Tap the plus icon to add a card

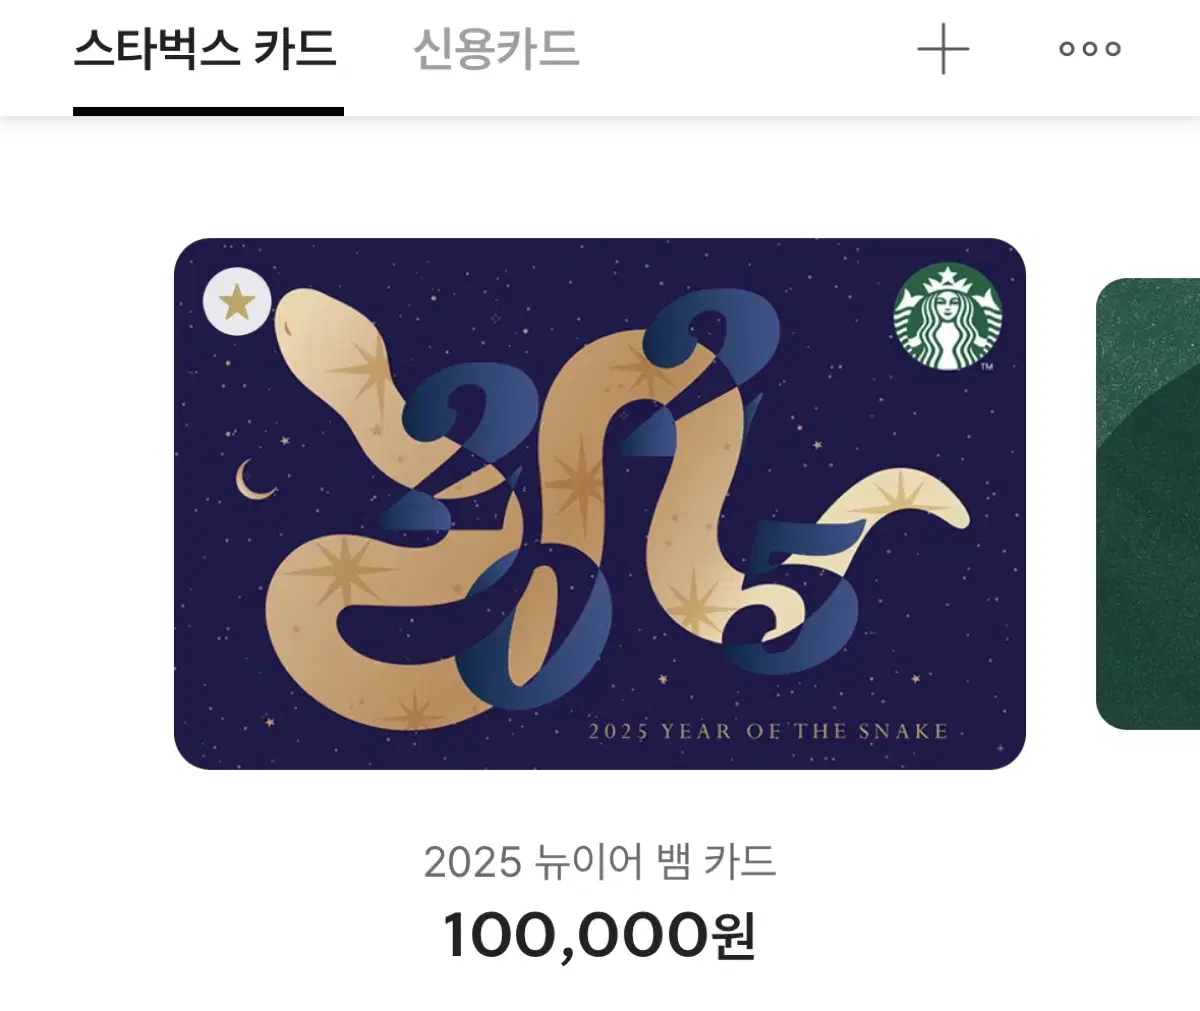coord(943,49)
